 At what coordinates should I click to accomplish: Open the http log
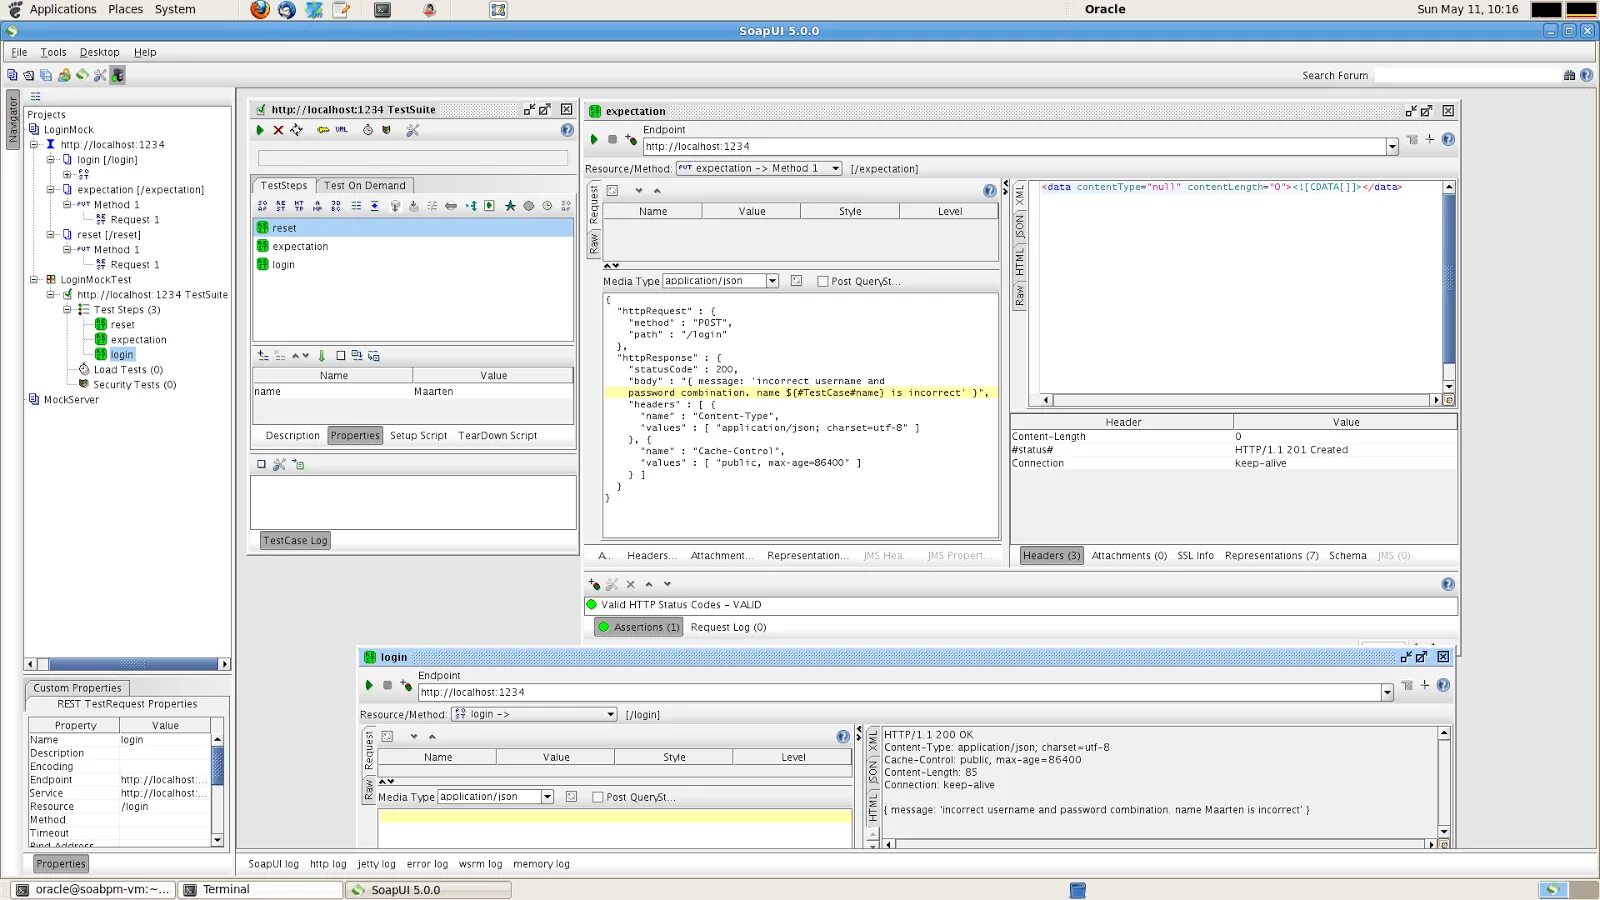point(328,864)
